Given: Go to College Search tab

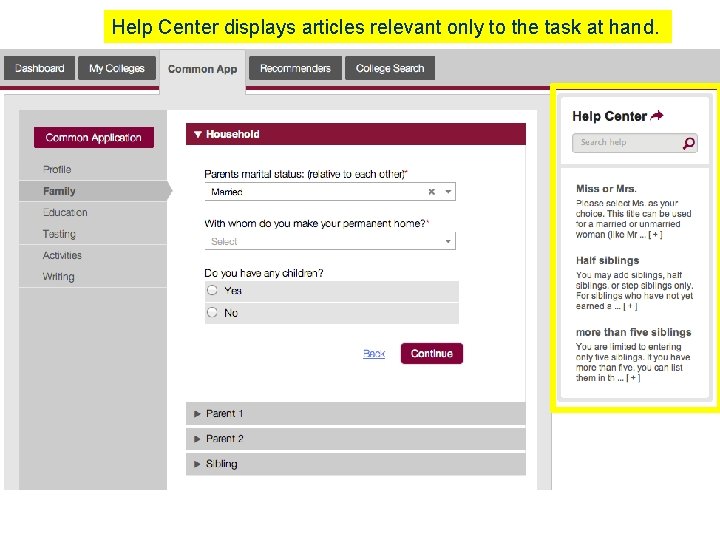Looking at the screenshot, I should click(390, 68).
